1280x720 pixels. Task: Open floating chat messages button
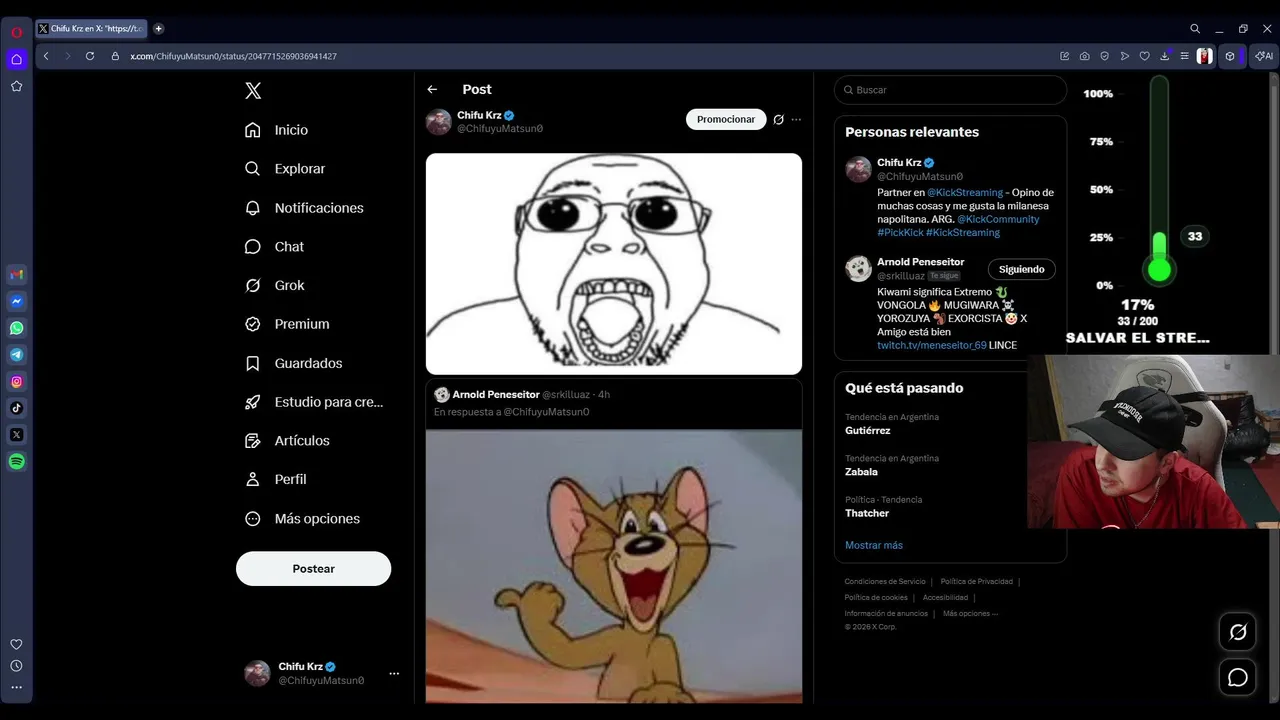pos(1238,678)
